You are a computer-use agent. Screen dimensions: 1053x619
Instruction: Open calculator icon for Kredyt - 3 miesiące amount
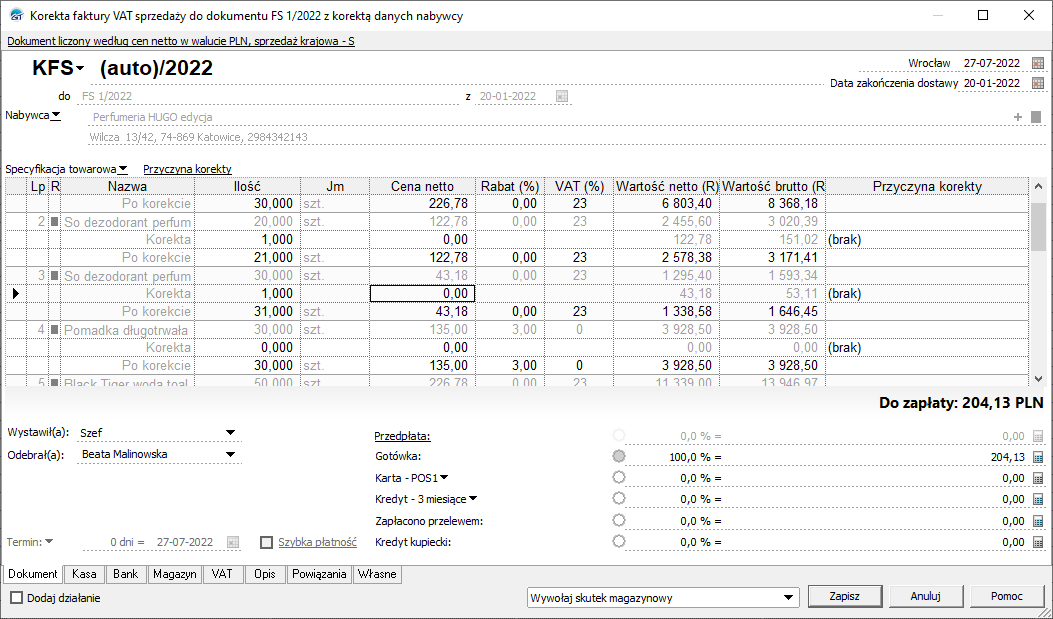pyautogui.click(x=1038, y=499)
